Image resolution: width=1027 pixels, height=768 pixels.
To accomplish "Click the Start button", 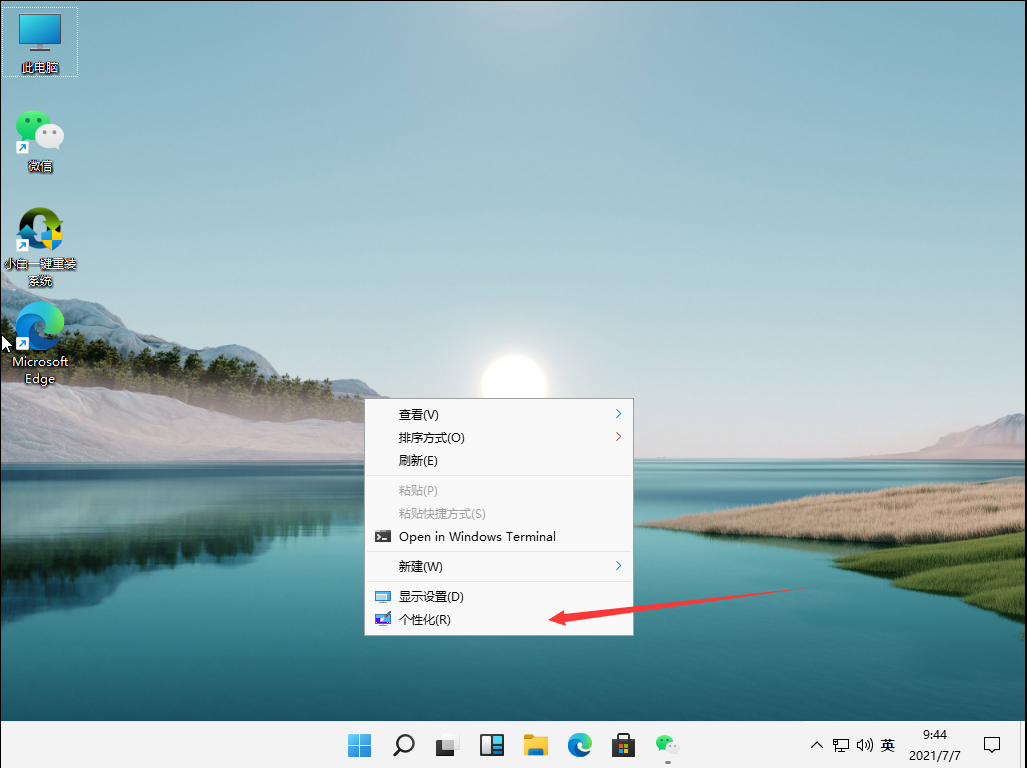I will pyautogui.click(x=359, y=745).
